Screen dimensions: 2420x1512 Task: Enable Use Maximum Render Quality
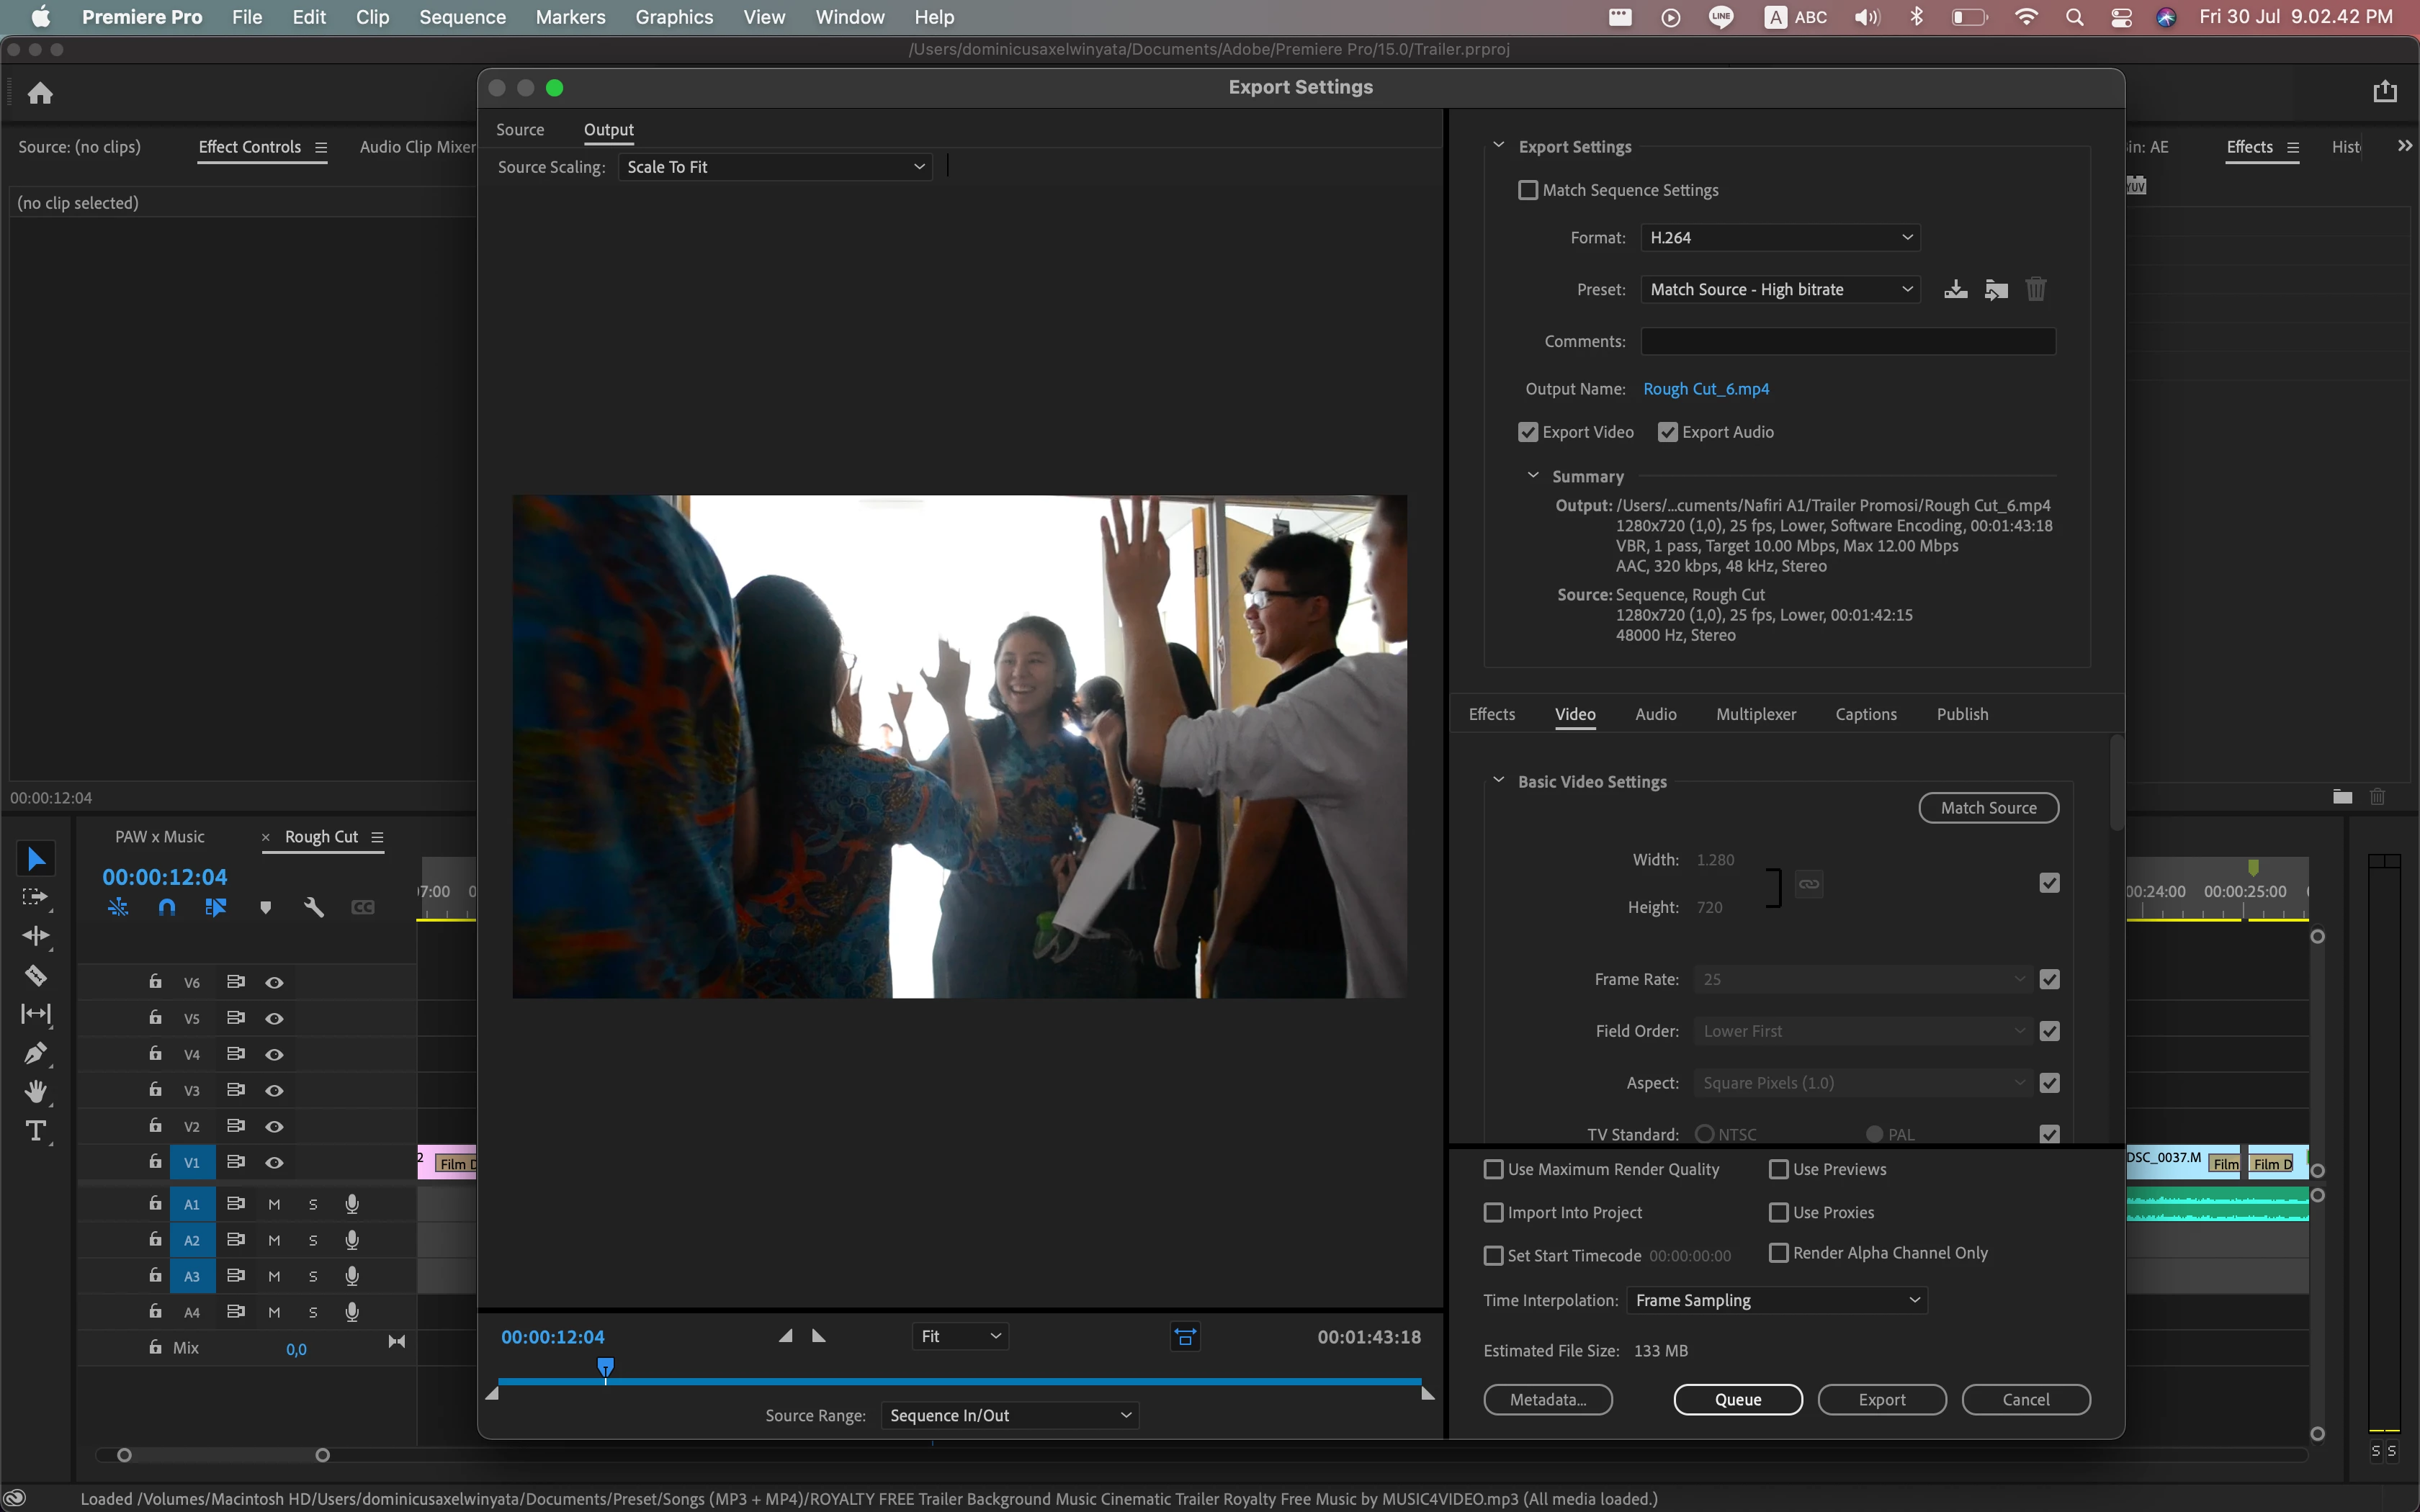pyautogui.click(x=1494, y=1169)
